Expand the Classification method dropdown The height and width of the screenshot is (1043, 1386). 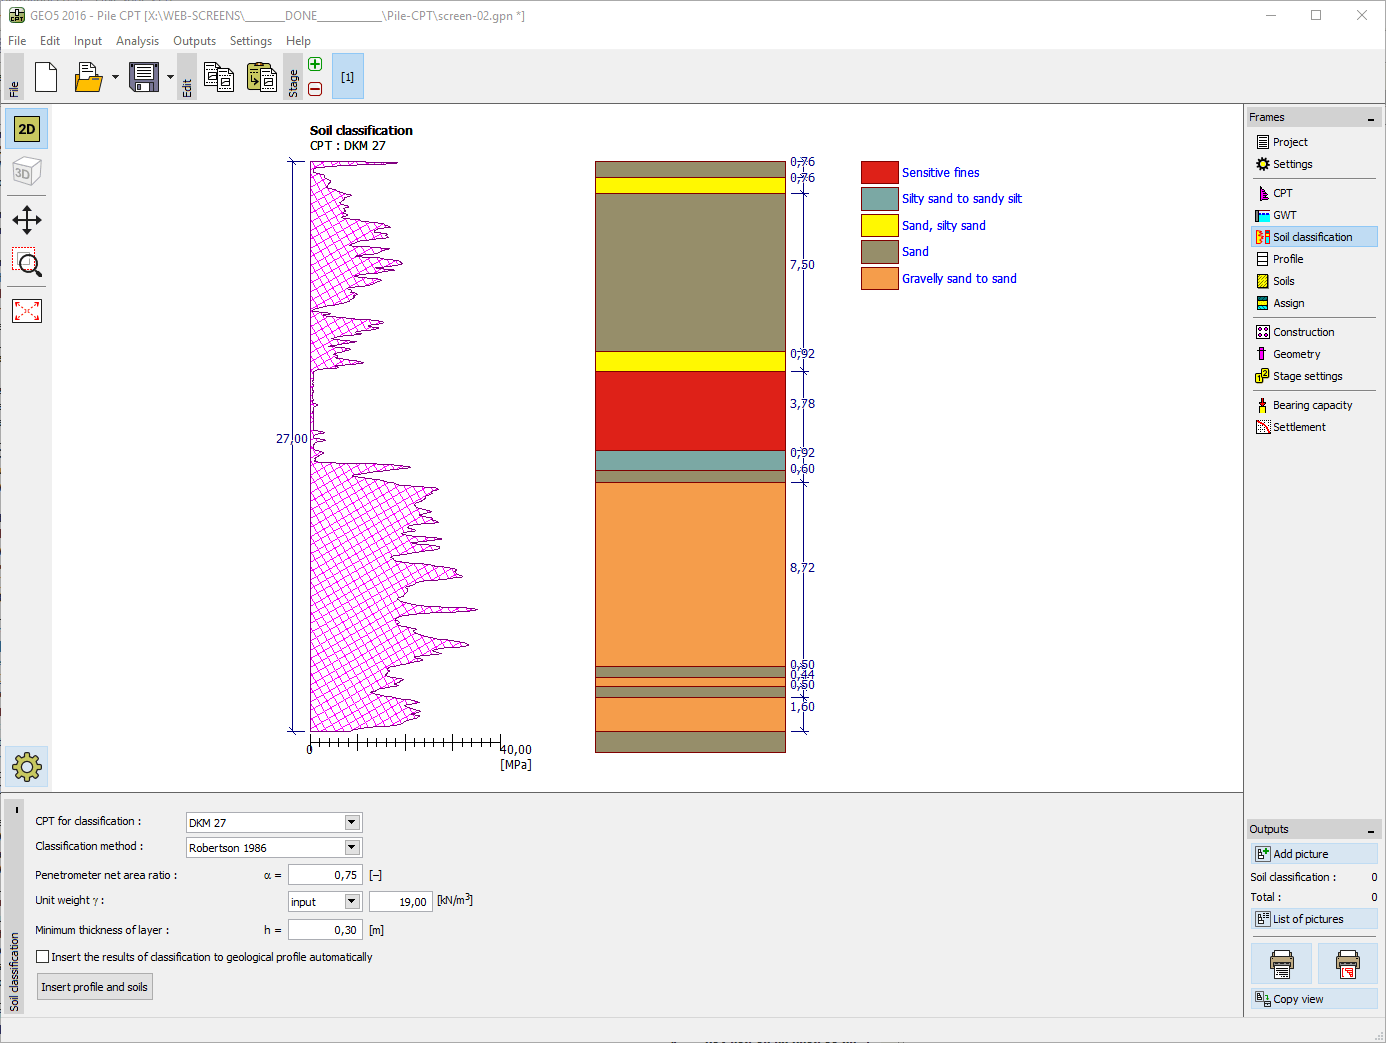coord(351,847)
